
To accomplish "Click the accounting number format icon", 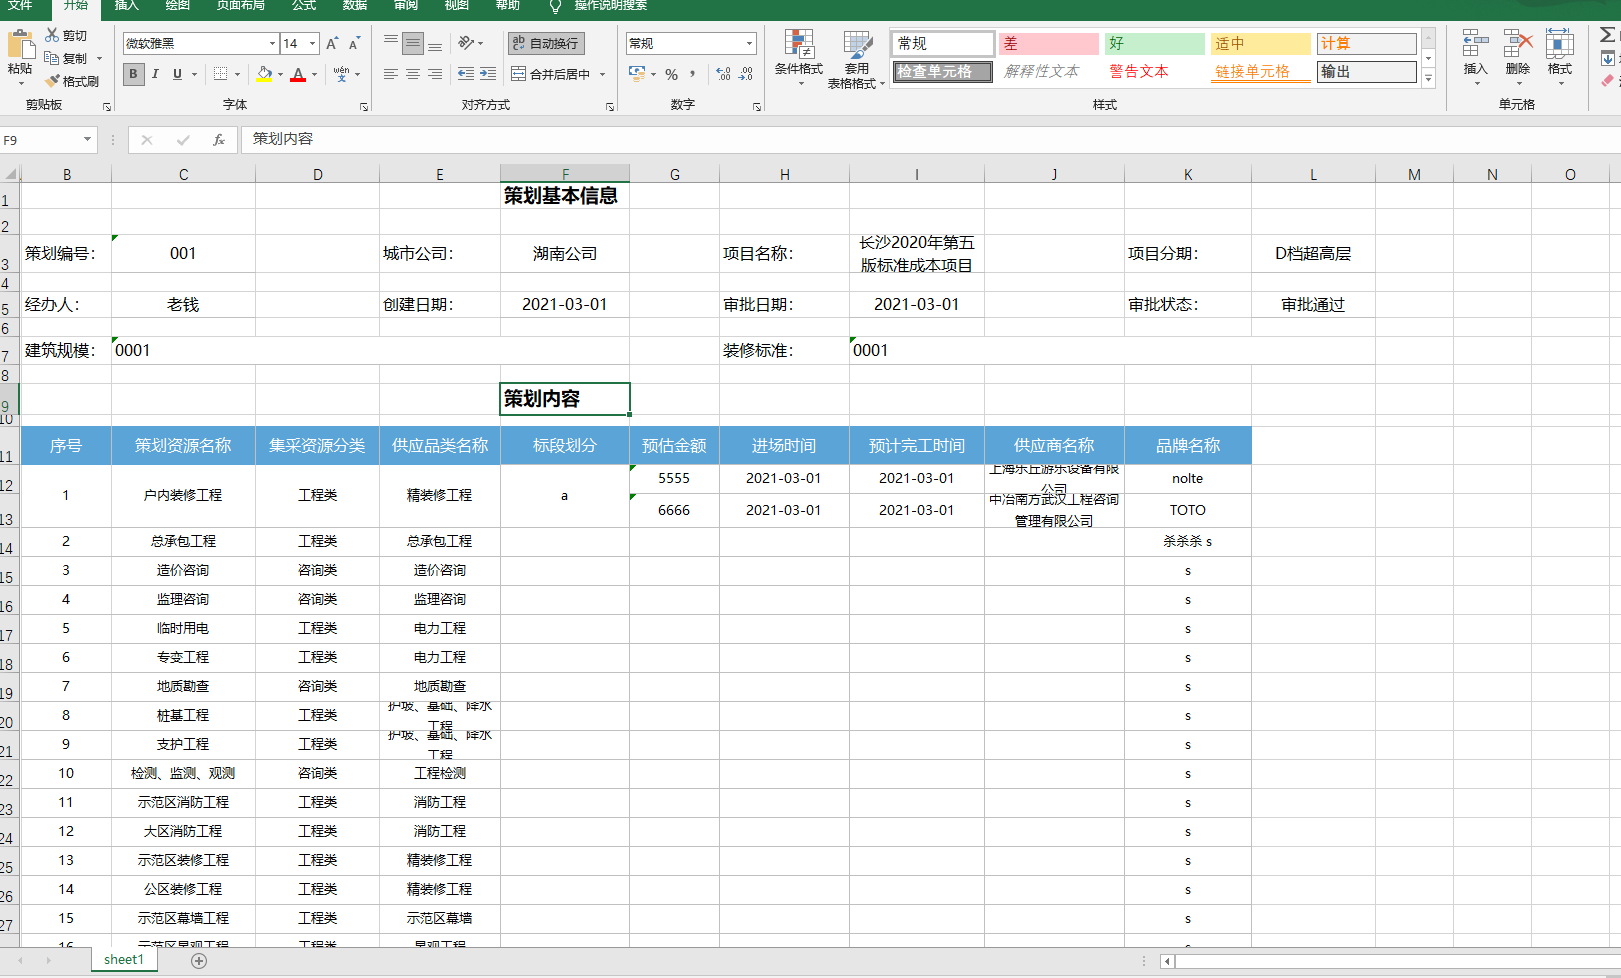I will [637, 74].
